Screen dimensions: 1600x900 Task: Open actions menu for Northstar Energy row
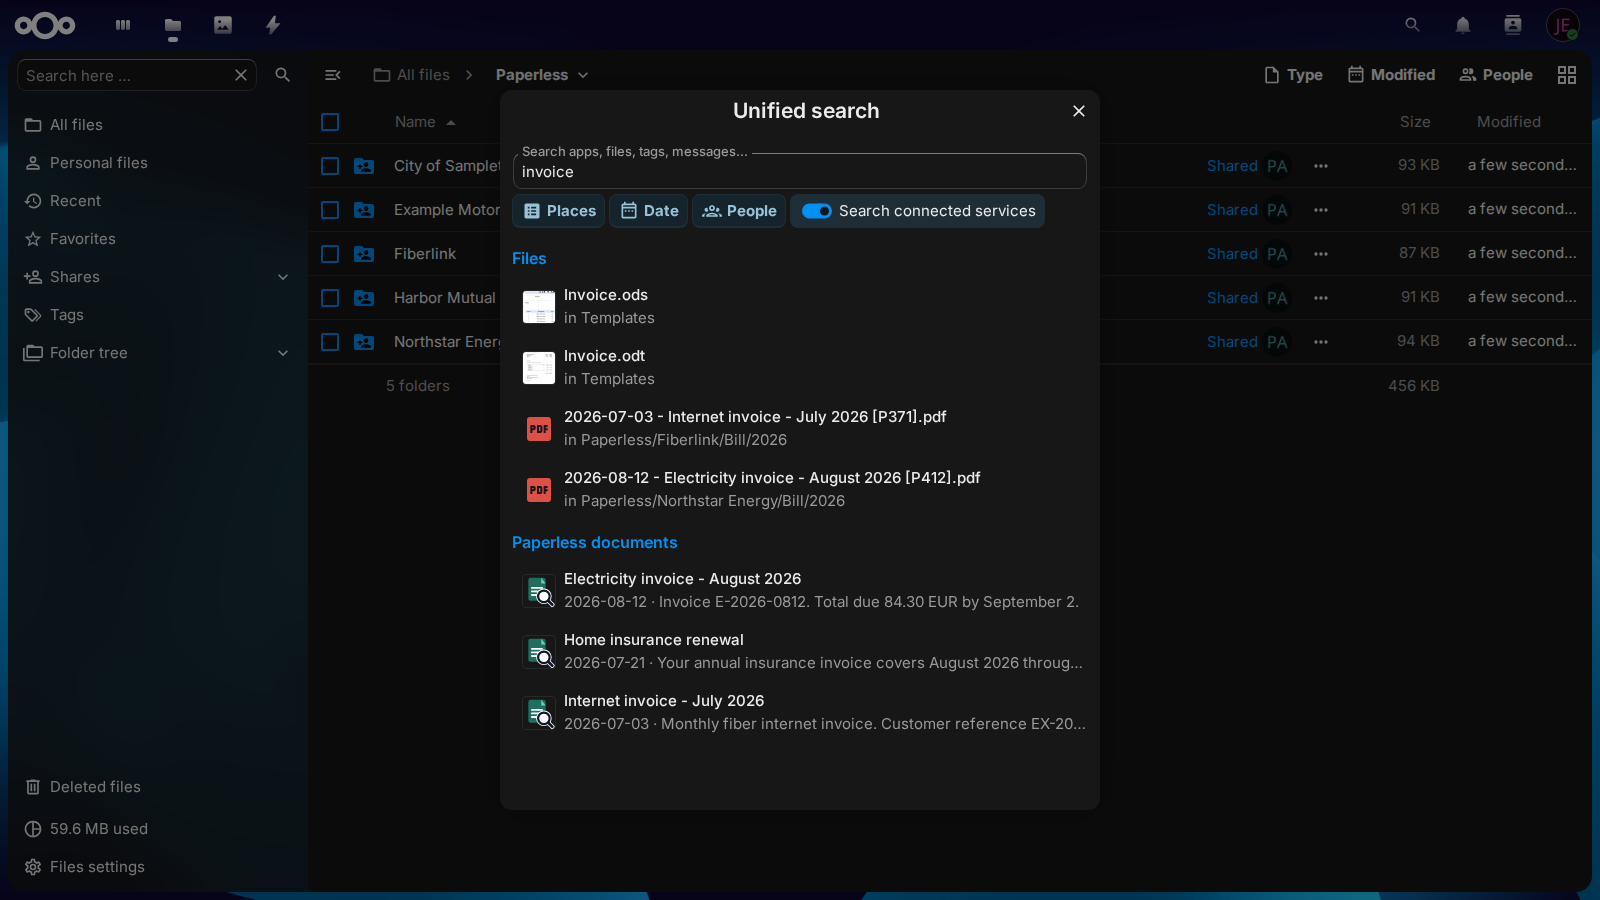(1321, 342)
